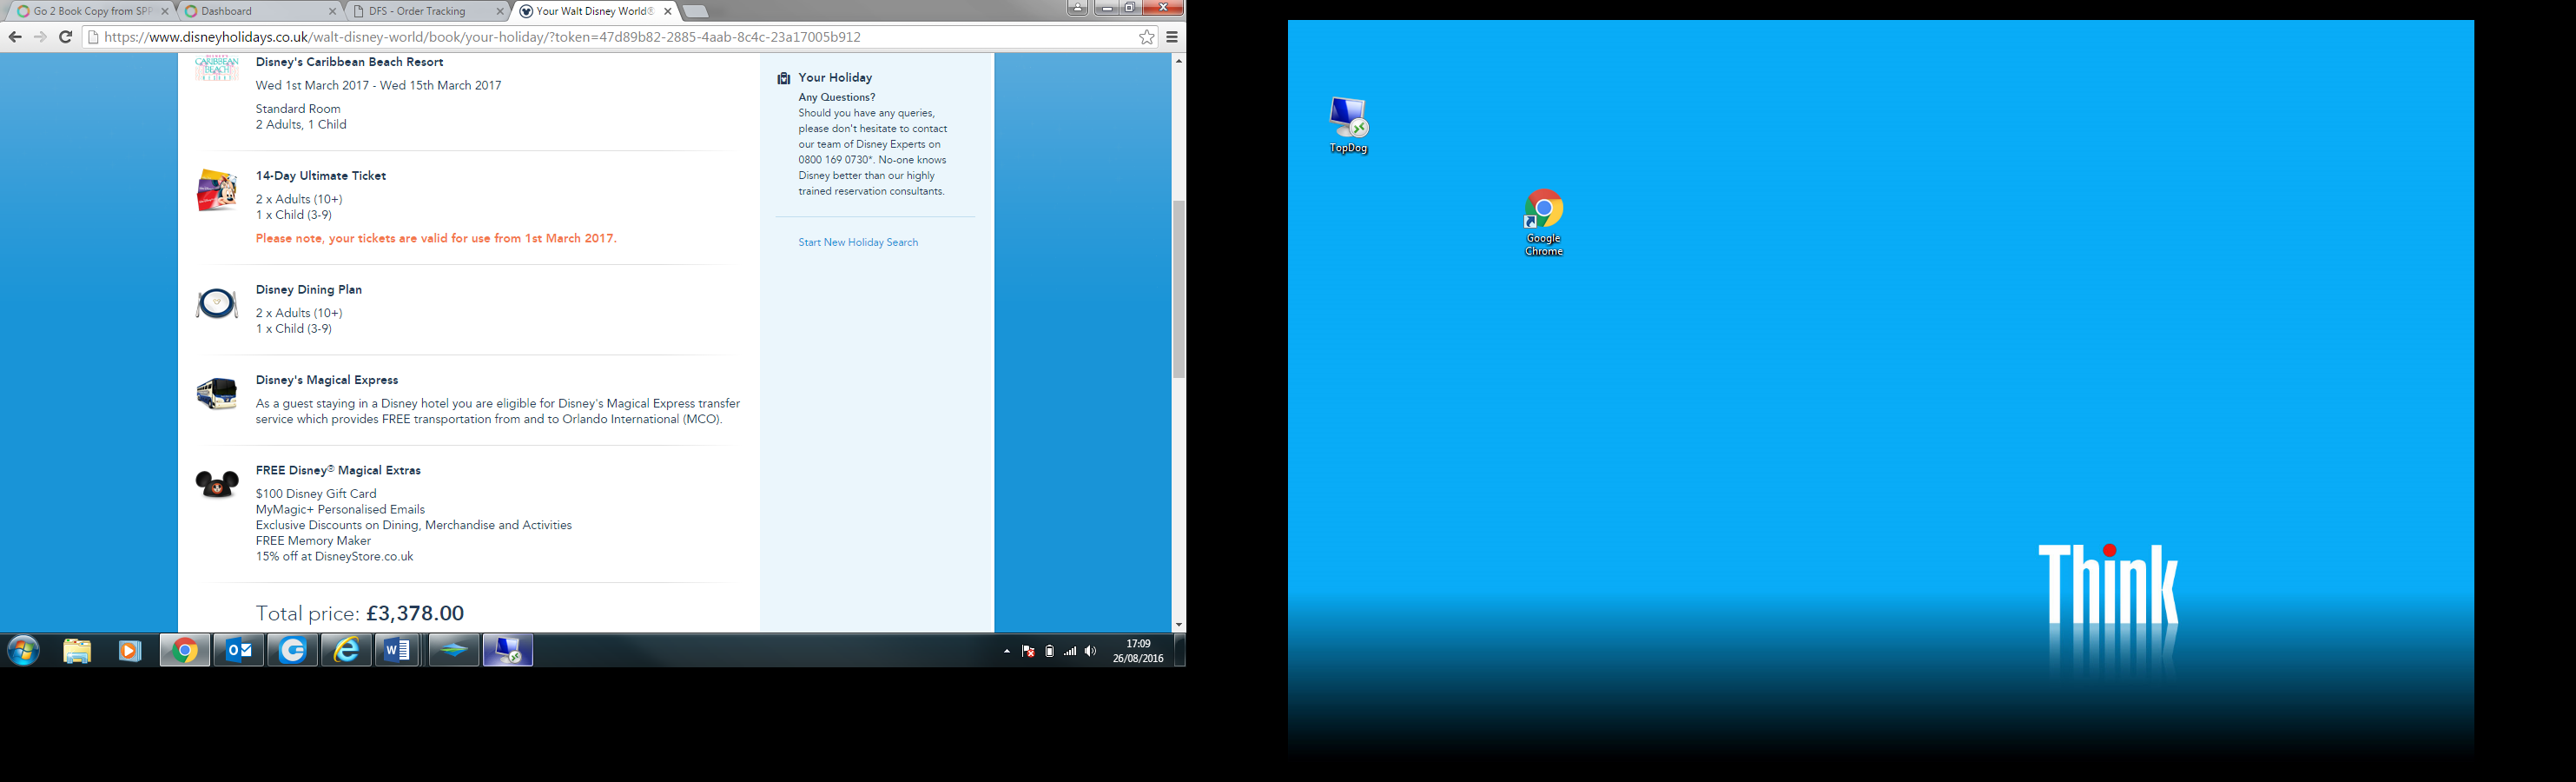
Task: Click the Any Questions? sidebar heading
Action: (x=837, y=97)
